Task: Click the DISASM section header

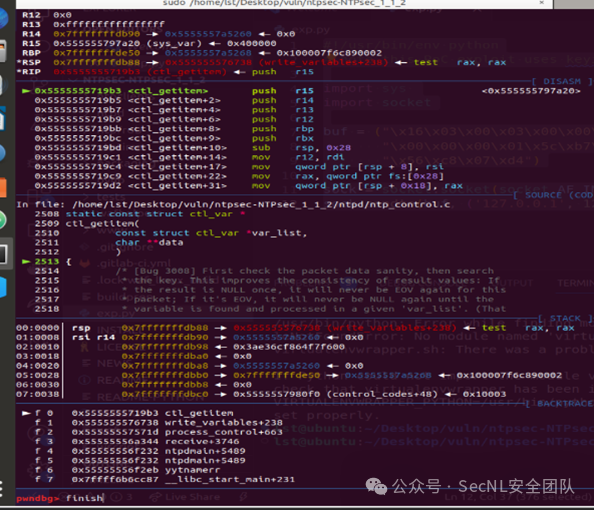Action: 561,81
